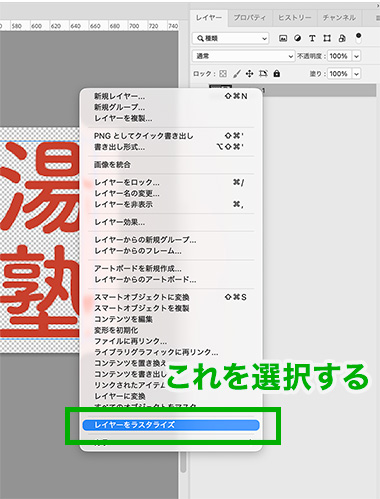Toggle artboard auto-nesting lock icon
Viewport: 380px width, 499px height.
point(263,74)
